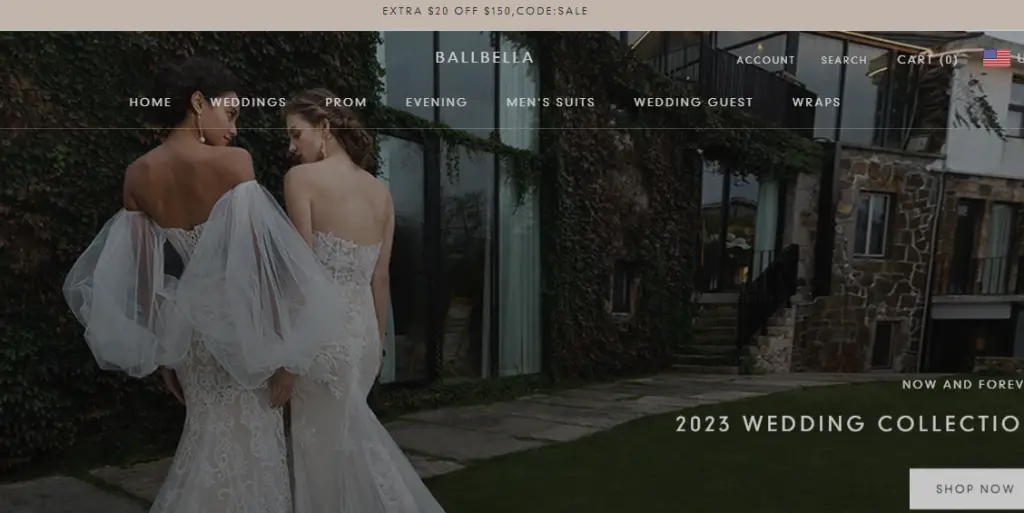1024x513 pixels.
Task: Click the Now and Forever tagline
Action: [x=962, y=384]
